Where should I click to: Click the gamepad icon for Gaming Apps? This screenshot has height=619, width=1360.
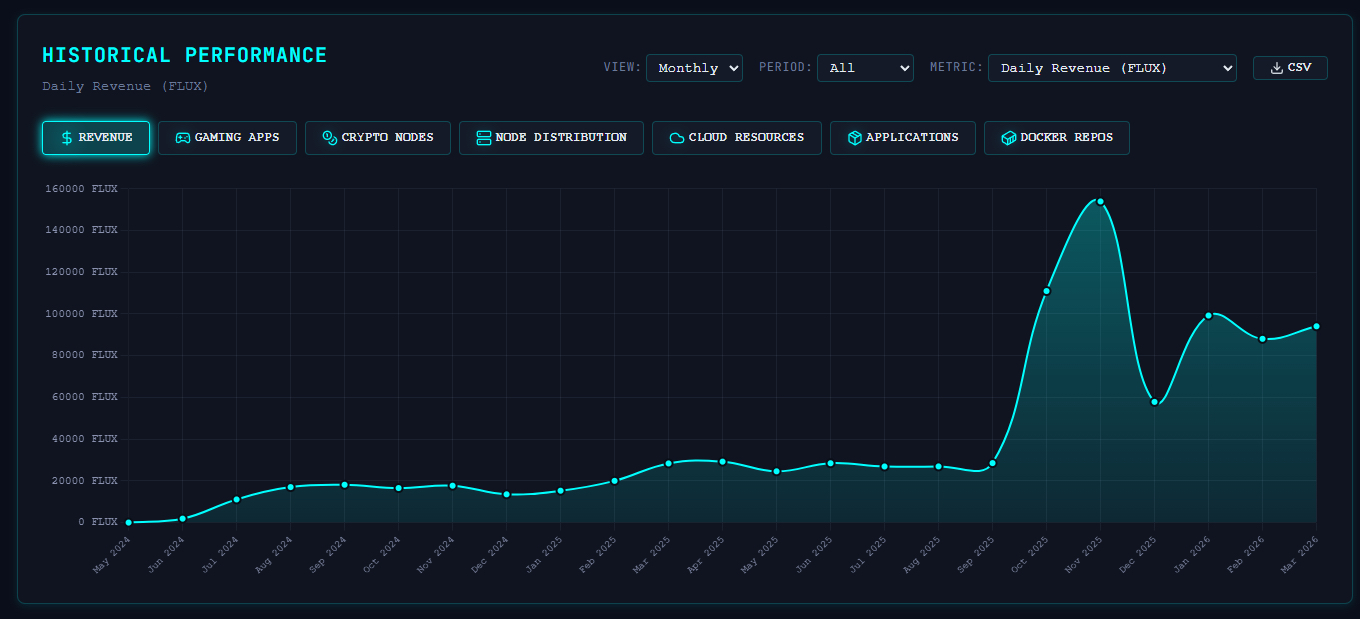pyautogui.click(x=183, y=138)
